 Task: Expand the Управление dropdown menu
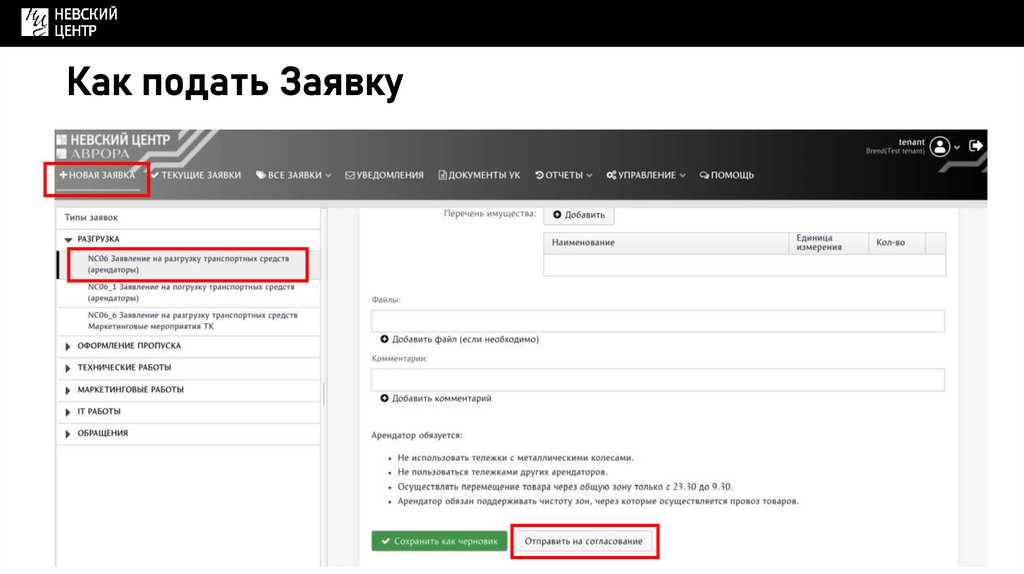(646, 175)
